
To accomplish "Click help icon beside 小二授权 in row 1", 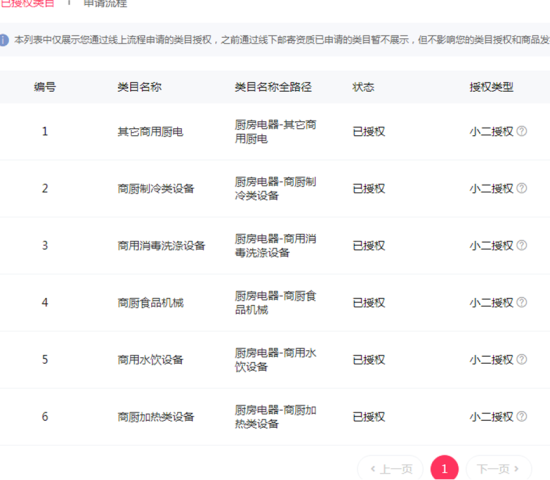I will [x=522, y=131].
